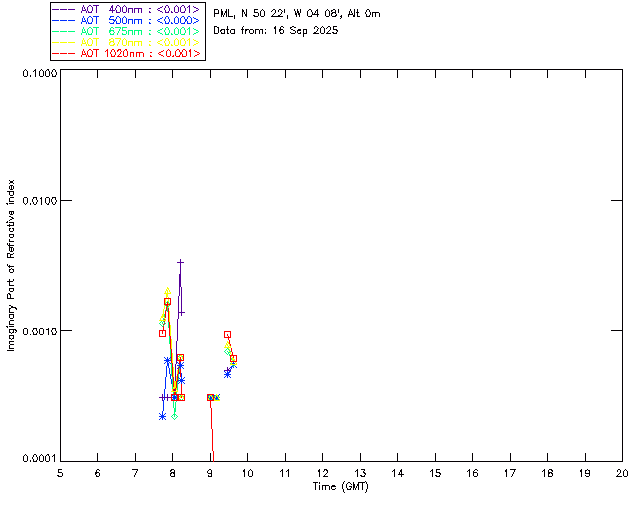Click the PML site location text
This screenshot has width=640, height=512.
297,14
